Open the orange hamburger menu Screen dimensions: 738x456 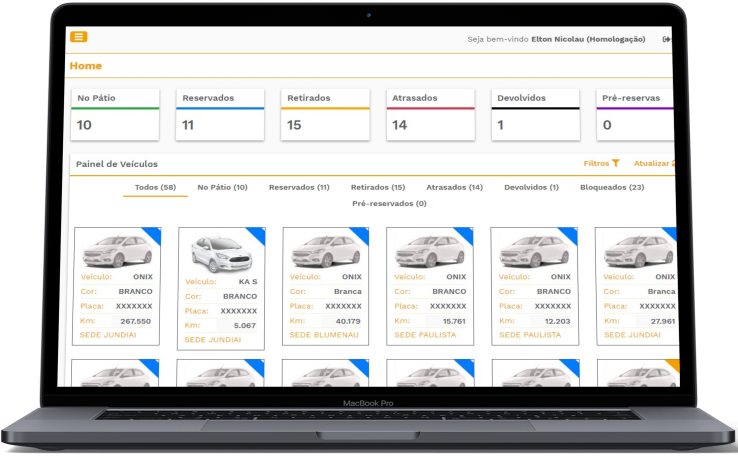tap(78, 37)
